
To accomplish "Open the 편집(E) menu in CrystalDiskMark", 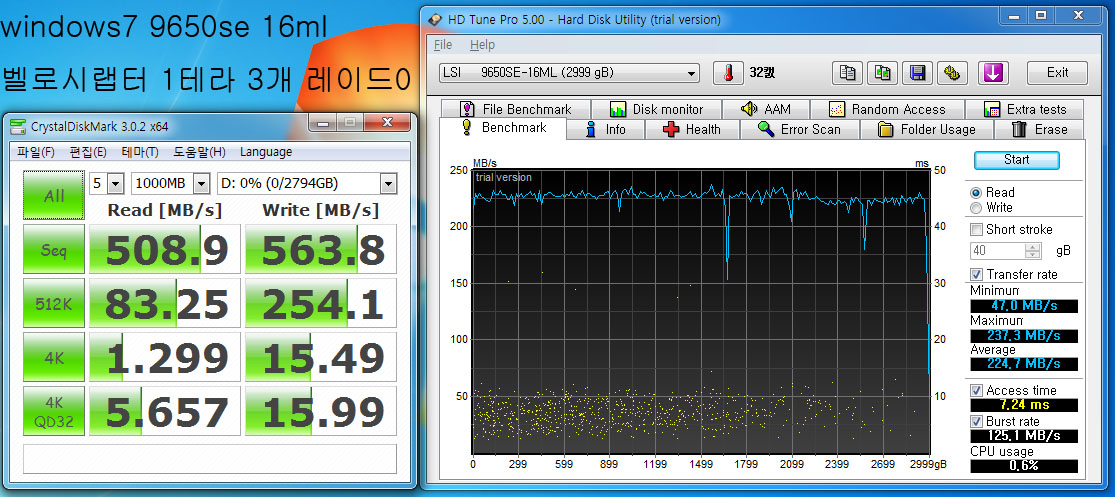I will 88,152.
